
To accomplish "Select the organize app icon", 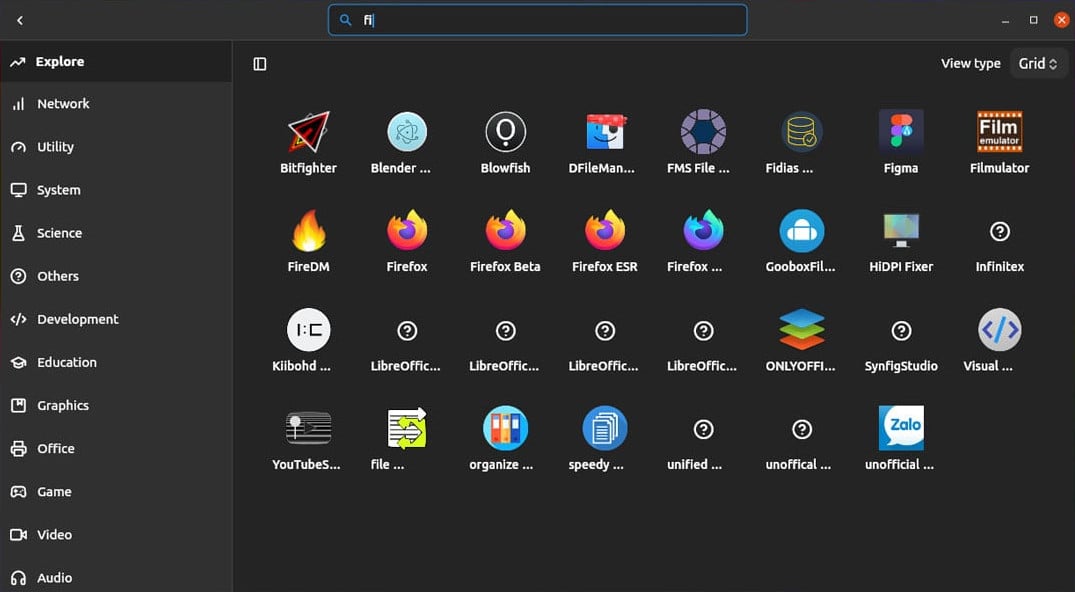I will tap(505, 429).
